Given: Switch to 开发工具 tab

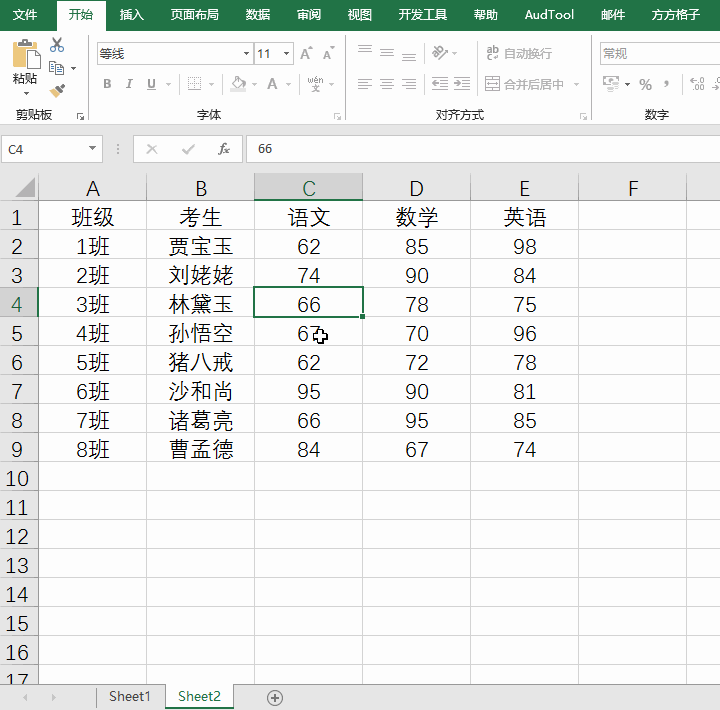Looking at the screenshot, I should click(x=422, y=15).
